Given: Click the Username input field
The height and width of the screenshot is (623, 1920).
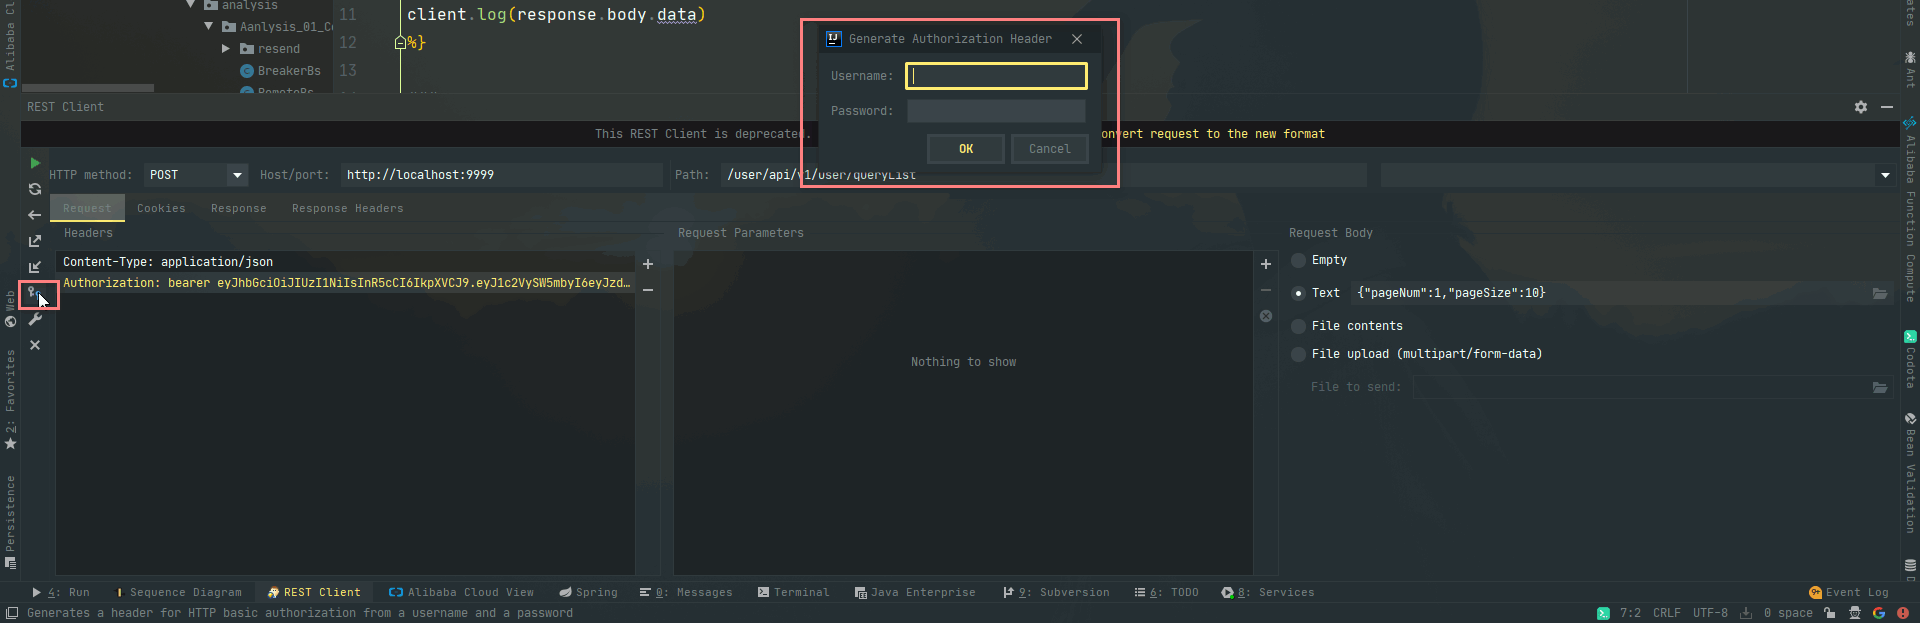Looking at the screenshot, I should click(x=996, y=76).
